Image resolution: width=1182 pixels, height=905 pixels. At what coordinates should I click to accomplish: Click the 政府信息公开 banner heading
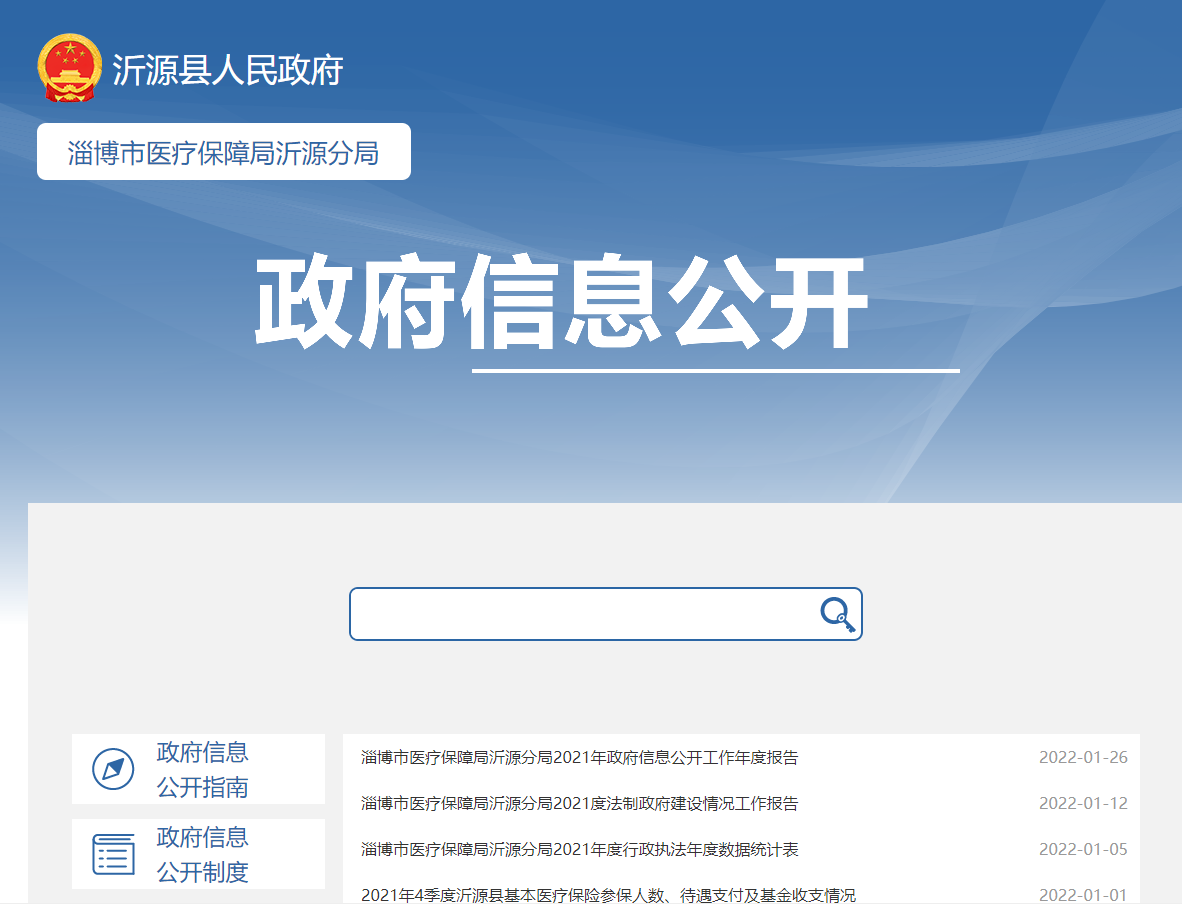[560, 304]
